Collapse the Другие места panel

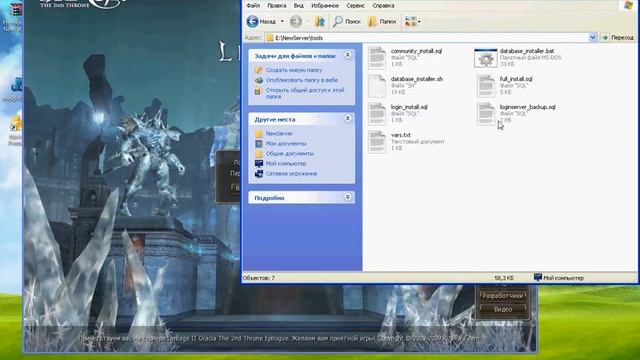click(x=347, y=118)
